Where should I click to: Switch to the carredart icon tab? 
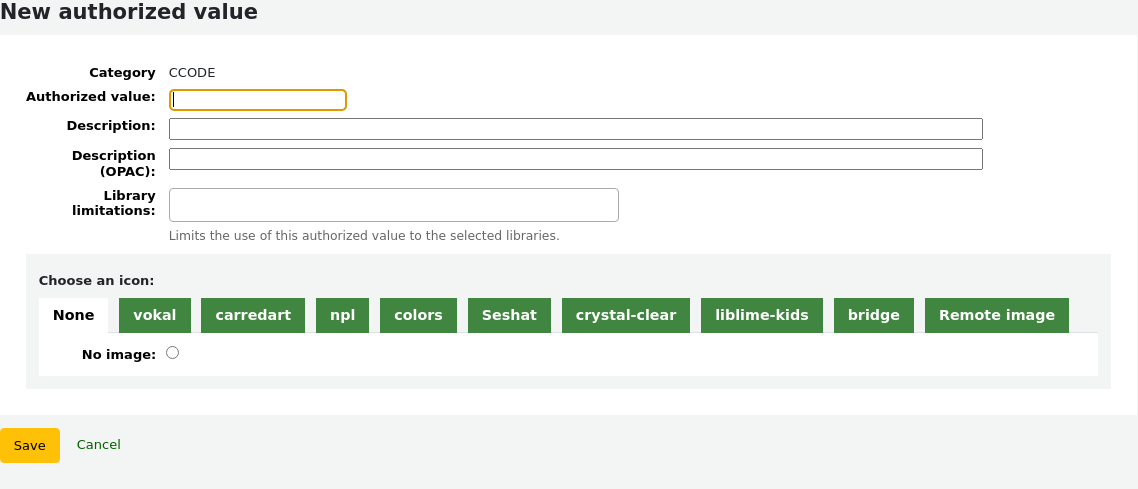(x=253, y=315)
